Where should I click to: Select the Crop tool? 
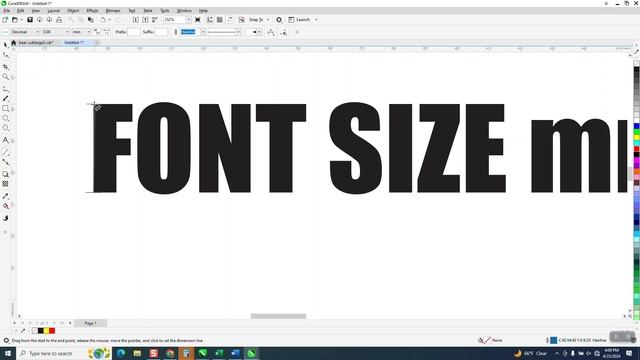click(x=5, y=67)
